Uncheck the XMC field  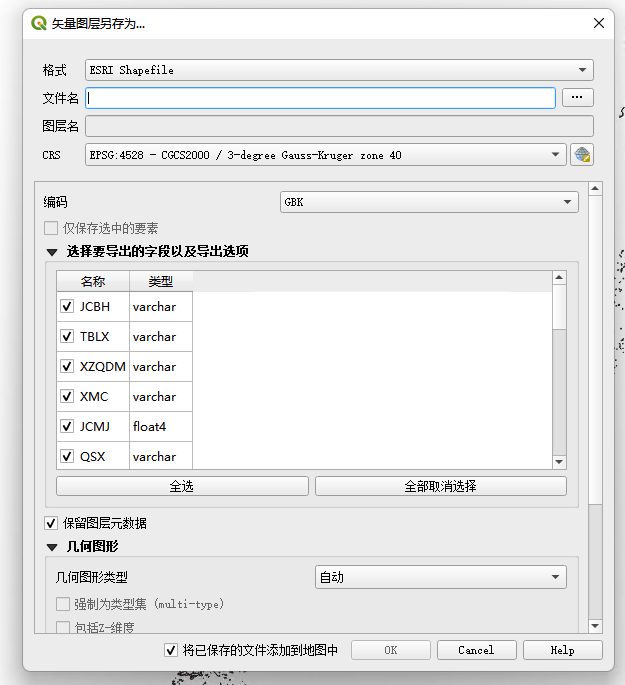(67, 397)
